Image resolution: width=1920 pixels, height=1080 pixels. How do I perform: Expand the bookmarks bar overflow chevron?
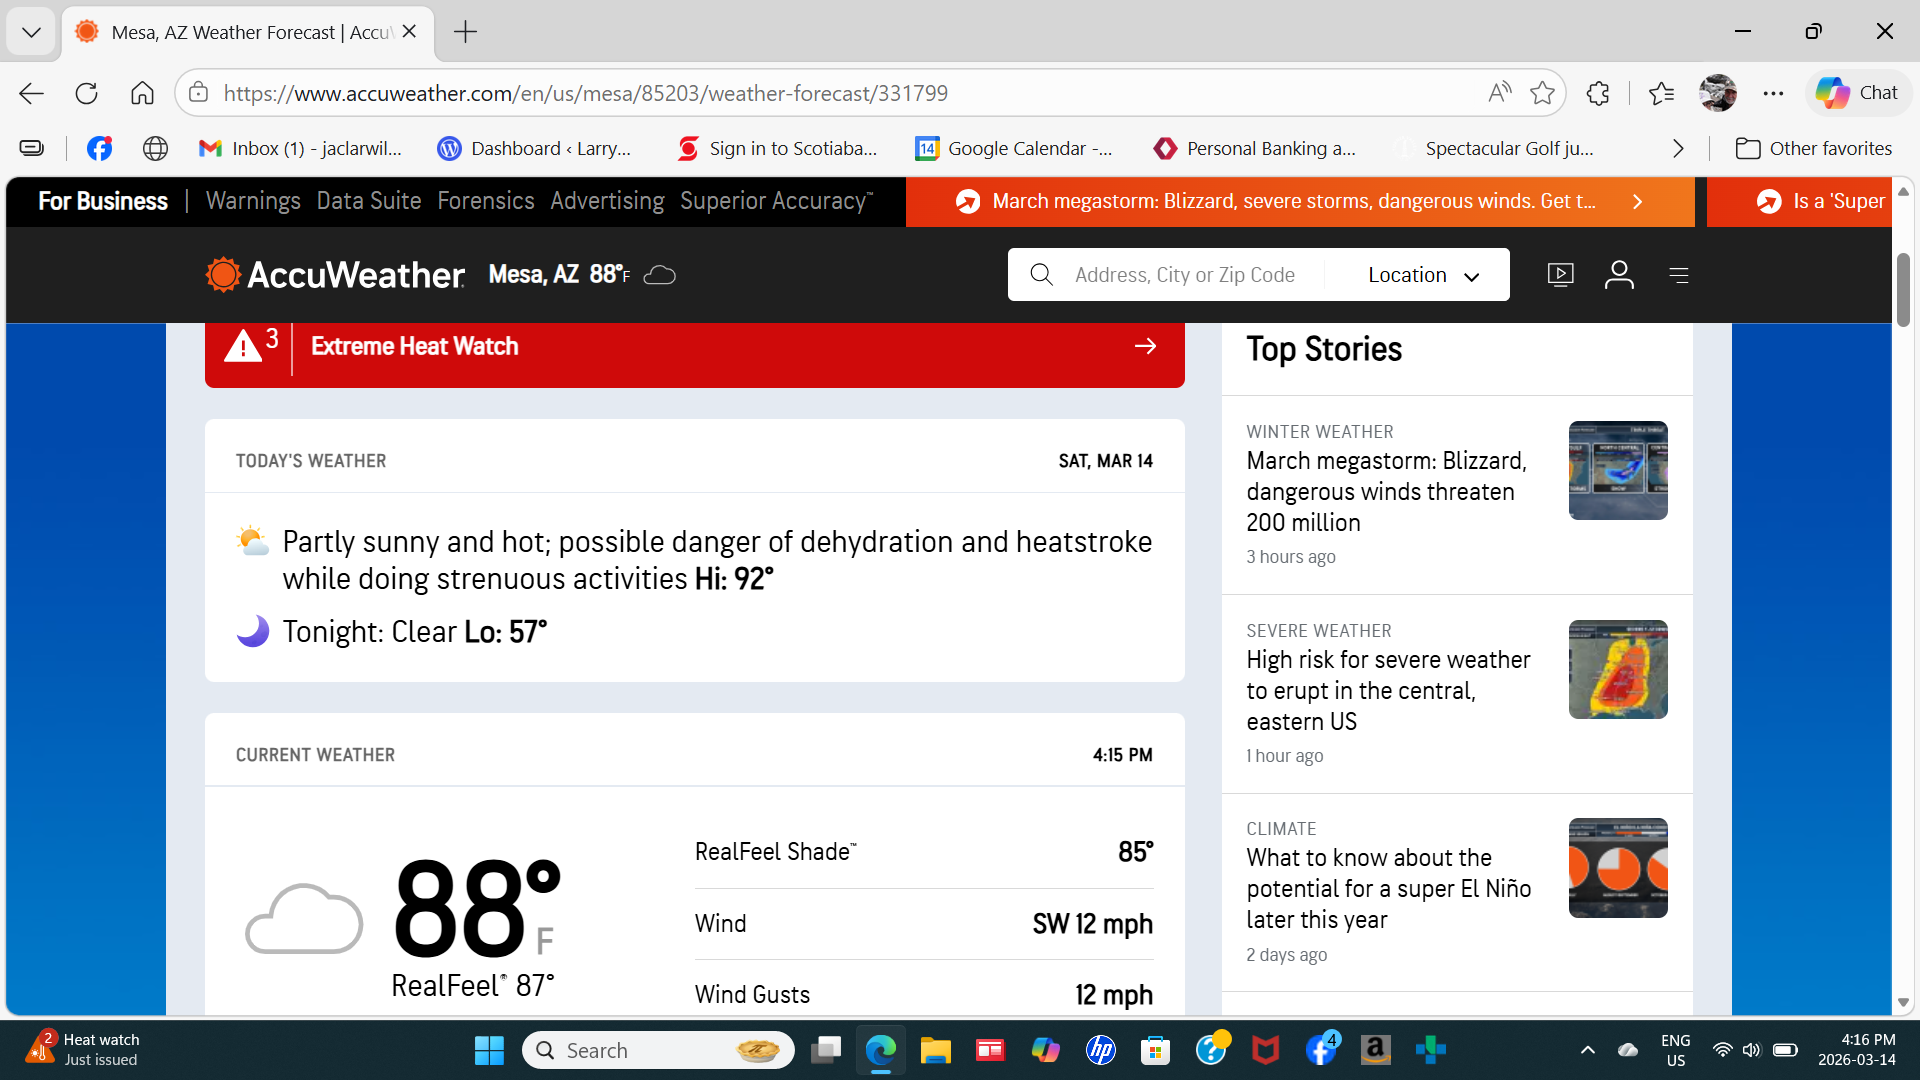1678,148
